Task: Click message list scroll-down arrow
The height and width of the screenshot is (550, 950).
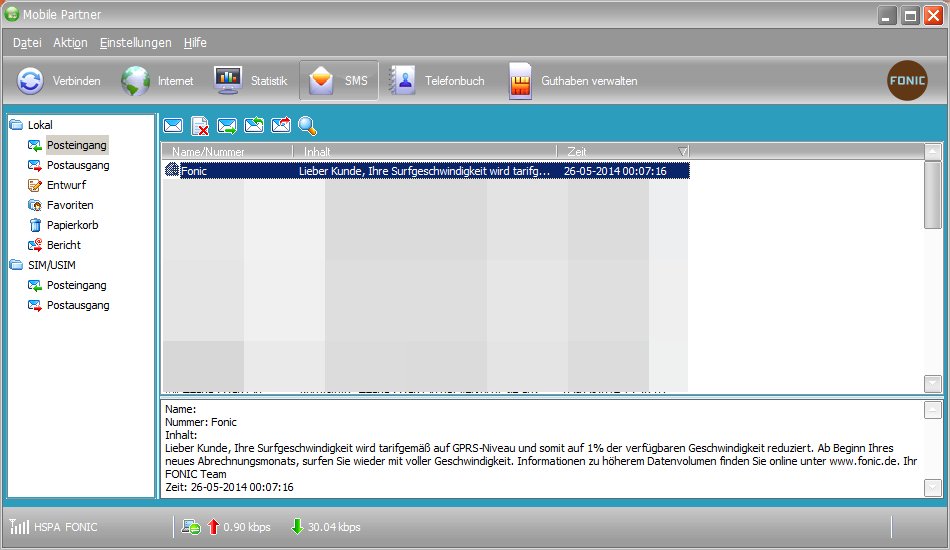Action: click(x=933, y=383)
